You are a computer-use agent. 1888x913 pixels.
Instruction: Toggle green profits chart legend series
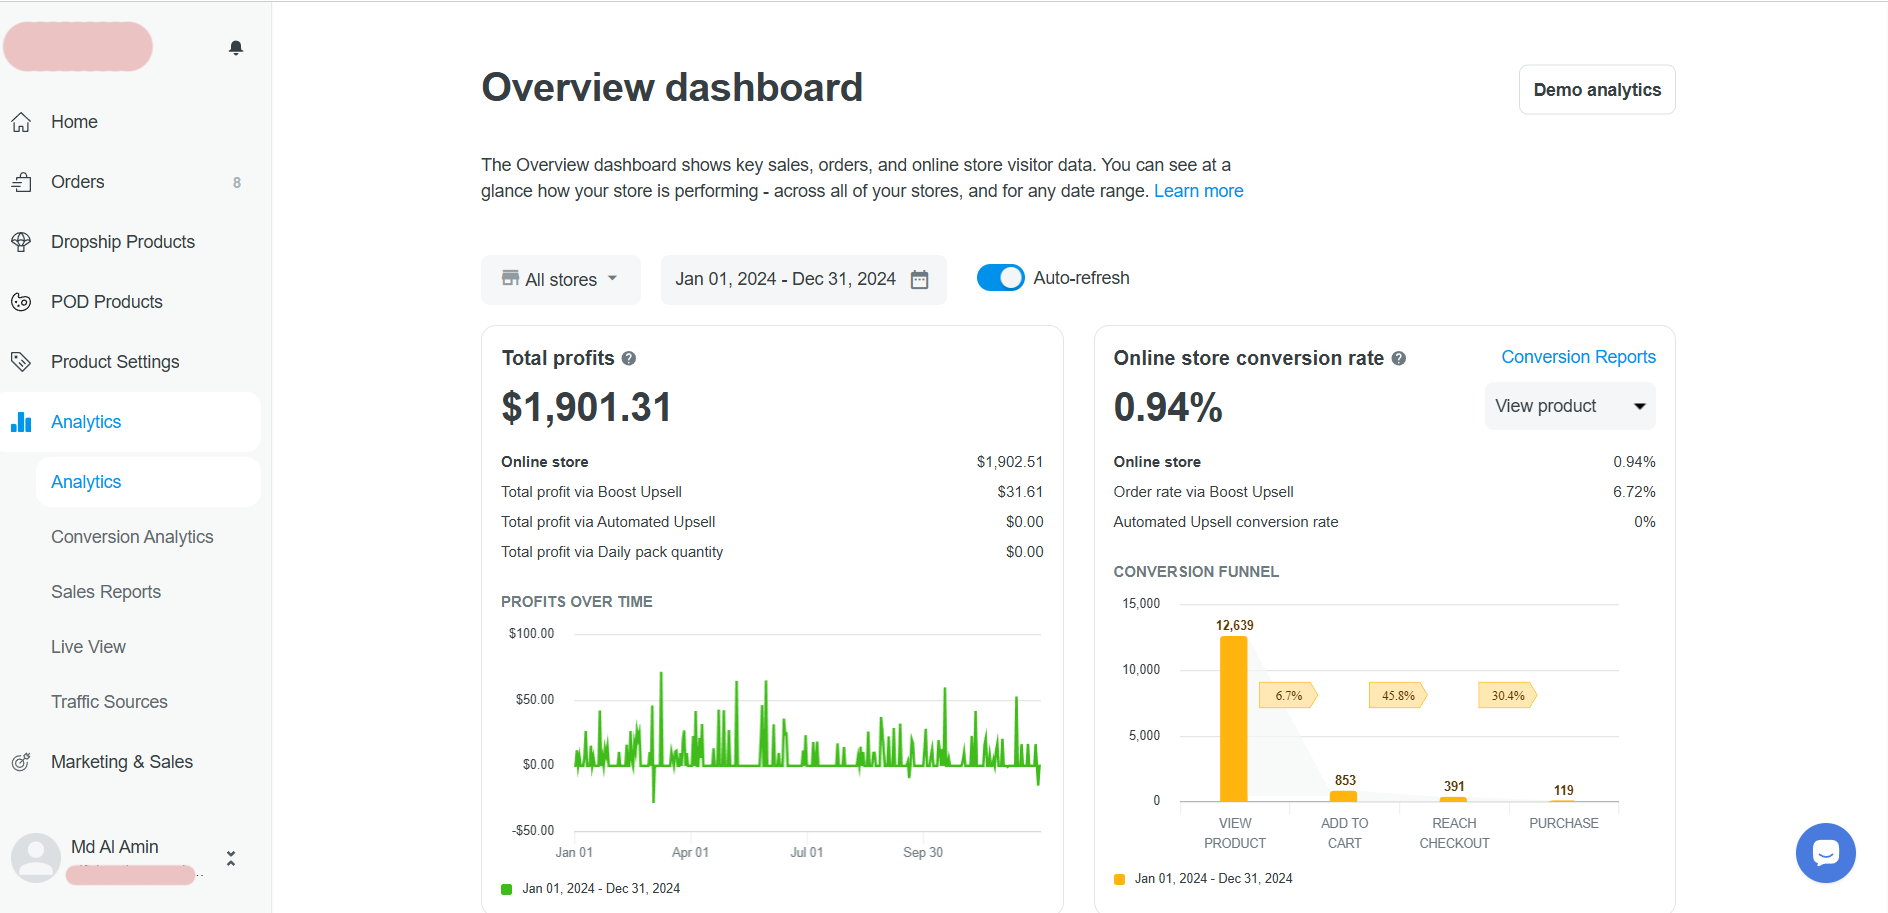[507, 889]
